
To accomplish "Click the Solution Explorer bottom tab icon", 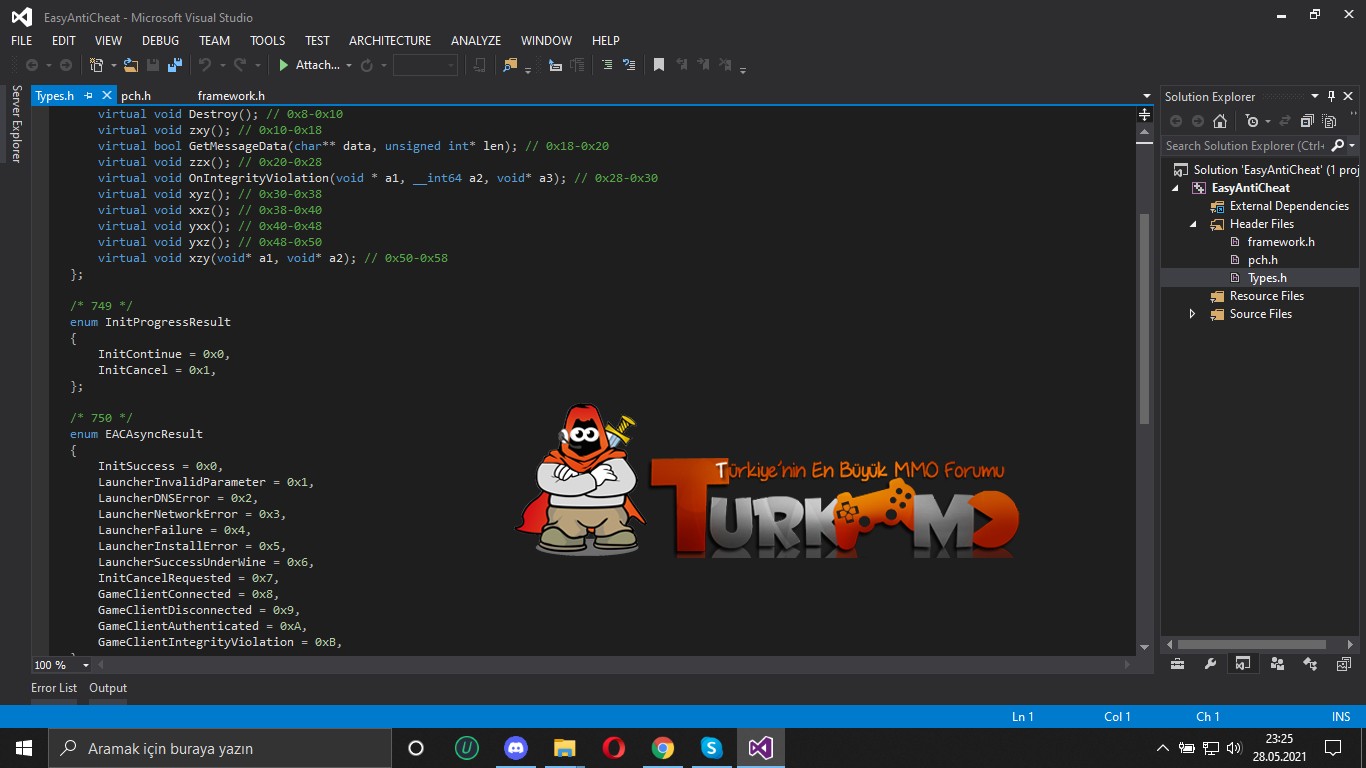I will tap(1243, 664).
